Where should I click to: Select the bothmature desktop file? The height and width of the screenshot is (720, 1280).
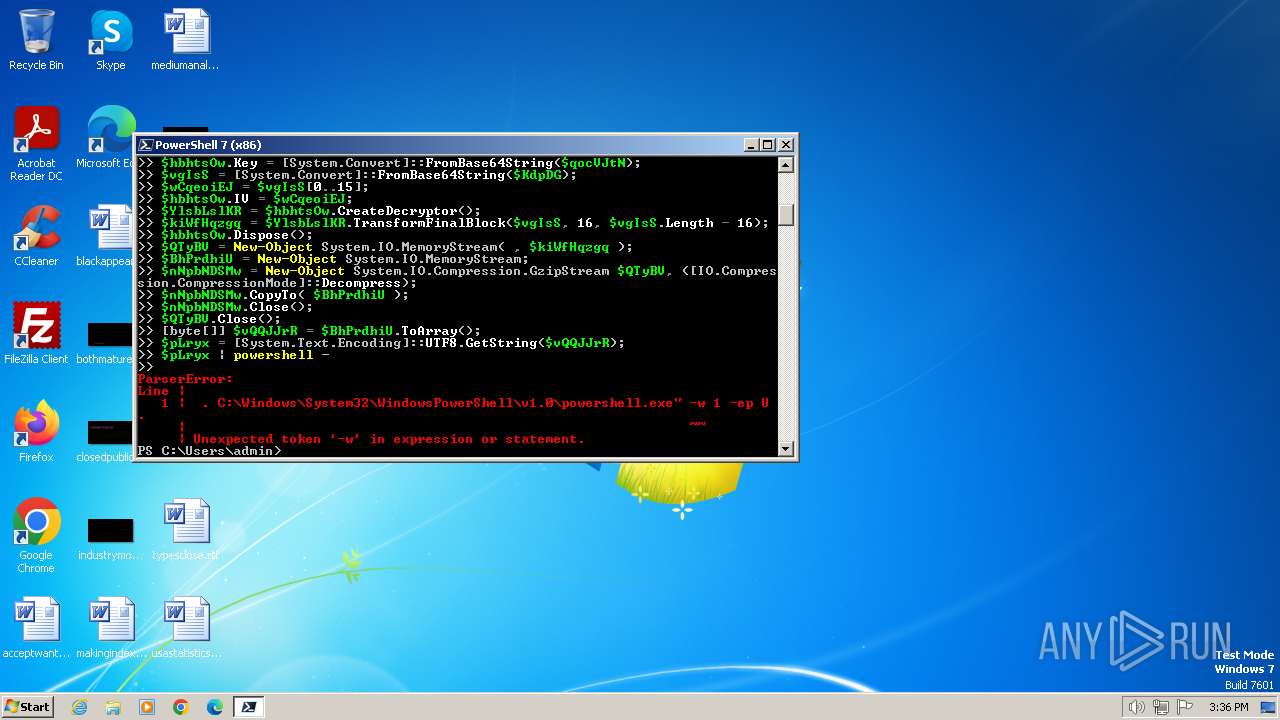point(106,340)
